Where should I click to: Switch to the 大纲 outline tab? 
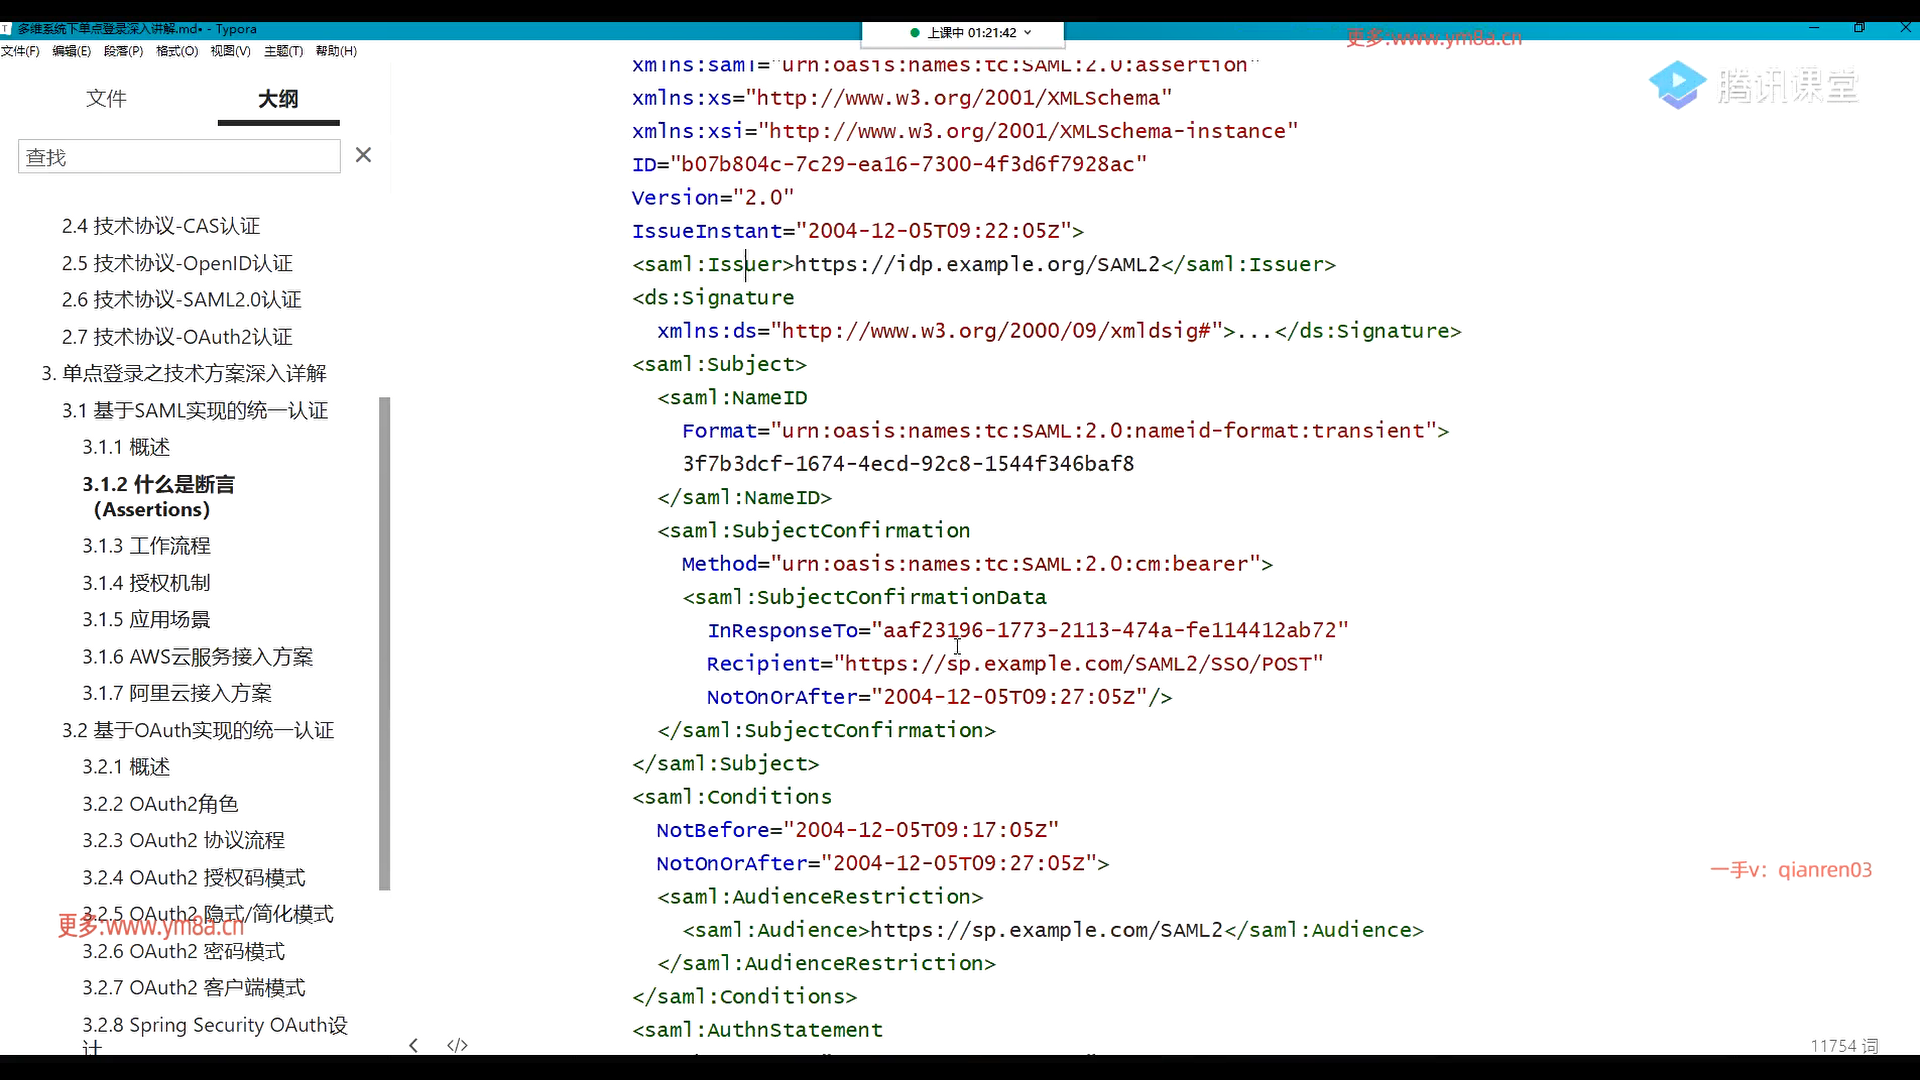pyautogui.click(x=278, y=98)
